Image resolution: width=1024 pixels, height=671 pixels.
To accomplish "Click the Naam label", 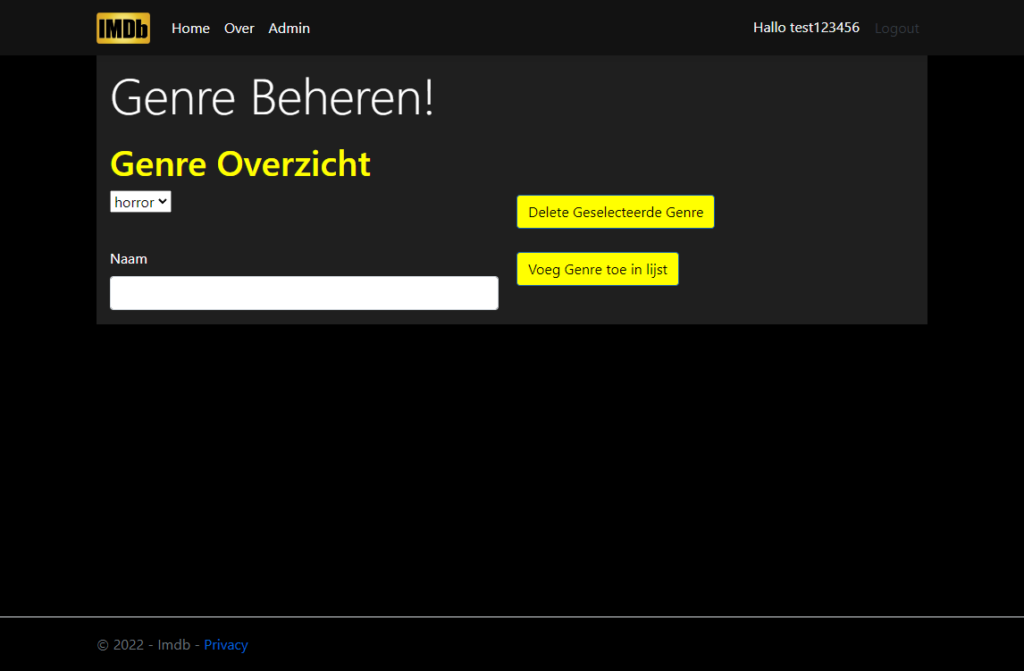I will pyautogui.click(x=129, y=259).
